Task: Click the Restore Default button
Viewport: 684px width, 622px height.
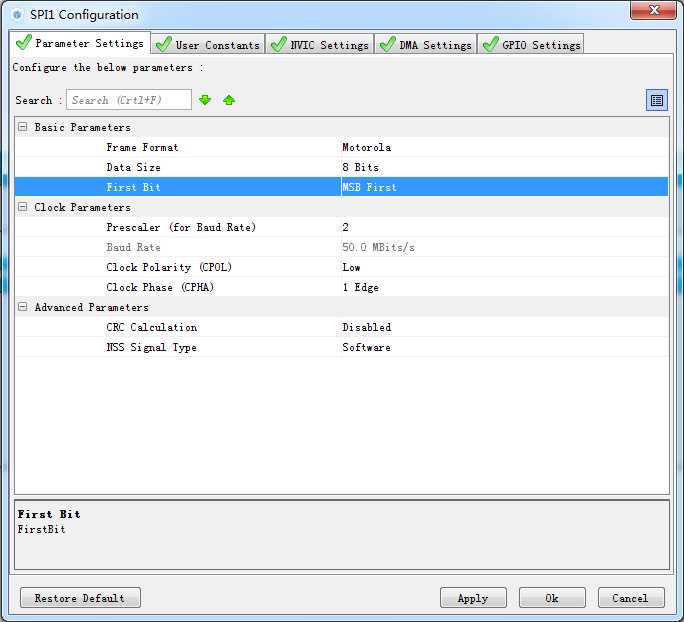Action: pos(80,598)
